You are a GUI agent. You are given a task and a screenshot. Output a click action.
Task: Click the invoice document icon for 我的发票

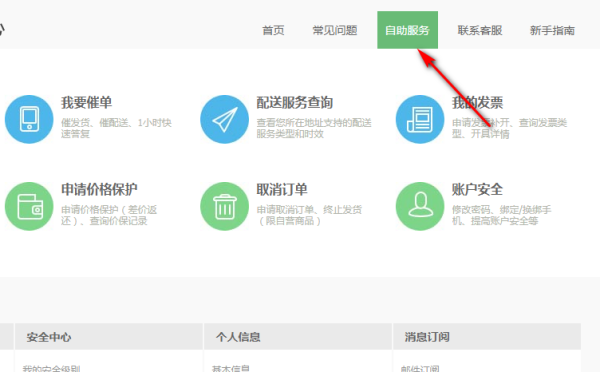coord(420,119)
